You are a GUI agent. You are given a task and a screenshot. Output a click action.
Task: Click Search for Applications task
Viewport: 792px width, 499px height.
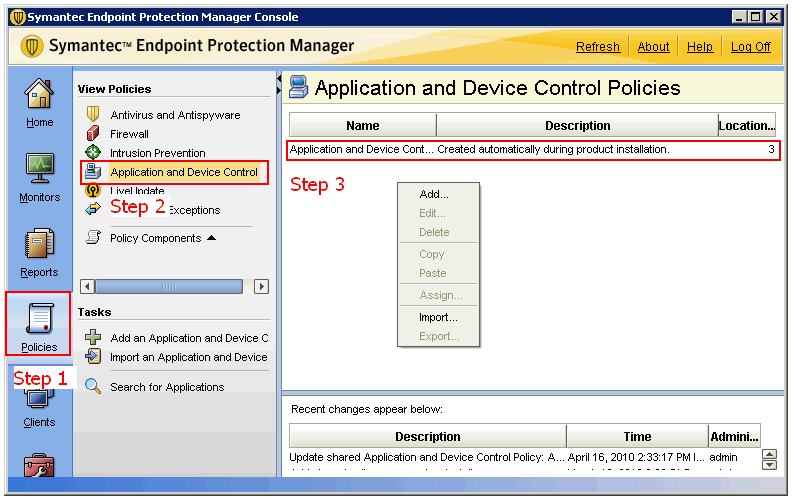tap(167, 387)
